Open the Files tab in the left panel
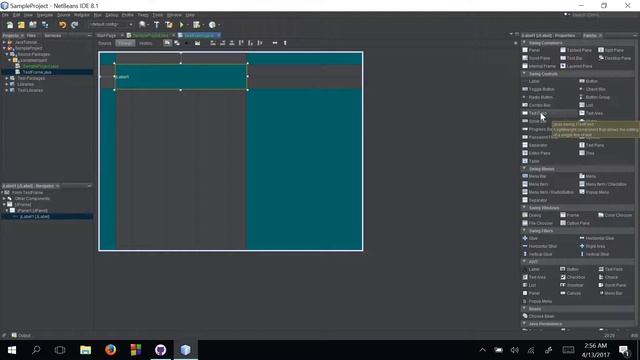The image size is (640, 360). (x=31, y=36)
